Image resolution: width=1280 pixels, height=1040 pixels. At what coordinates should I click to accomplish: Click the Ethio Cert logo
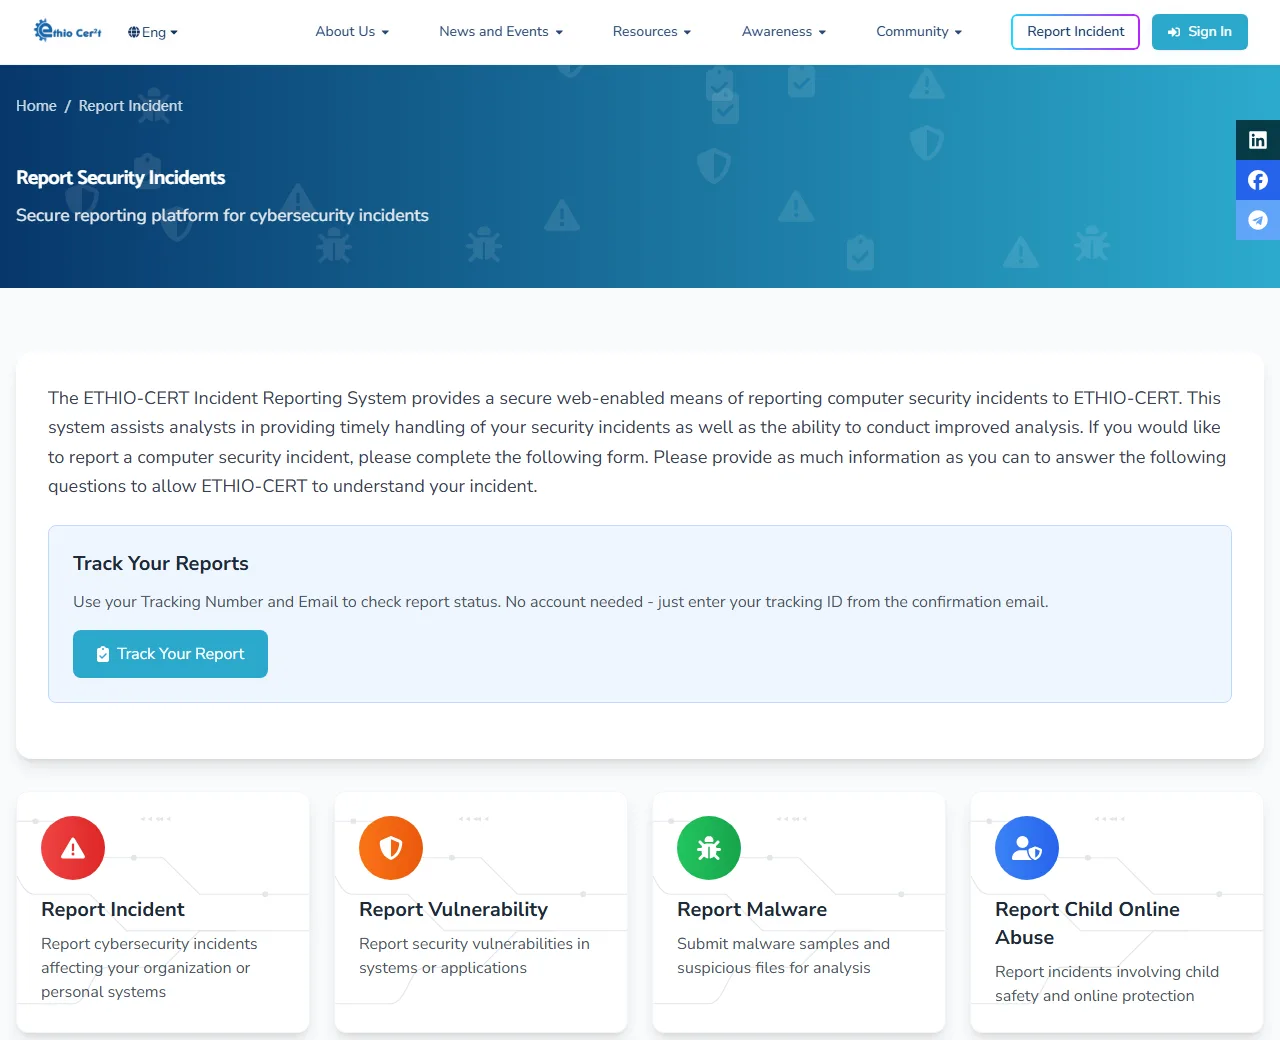click(68, 32)
